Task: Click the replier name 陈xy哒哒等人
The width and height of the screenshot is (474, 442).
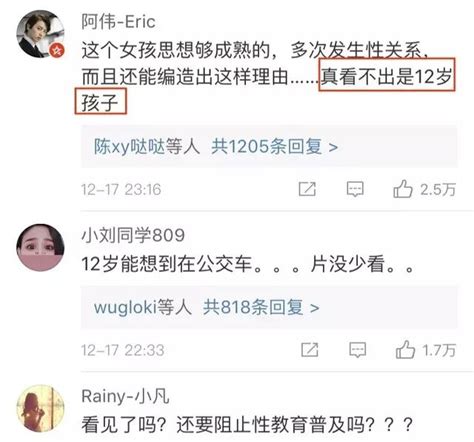Action: click(147, 147)
